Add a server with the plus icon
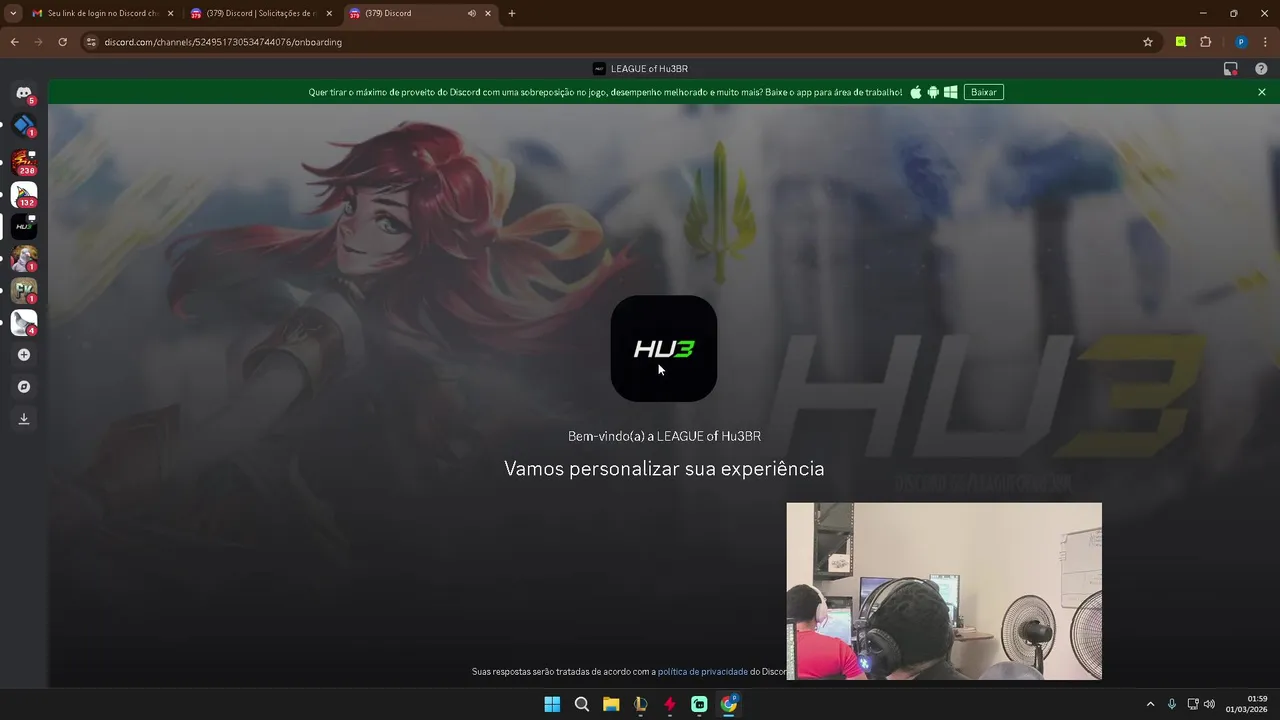 [24, 354]
